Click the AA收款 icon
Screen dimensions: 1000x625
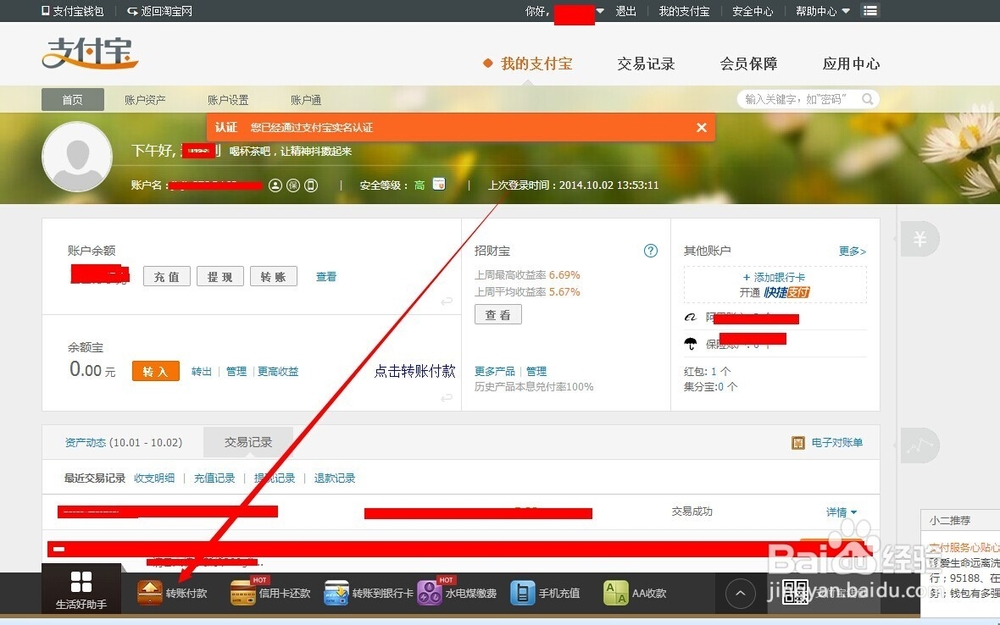616,592
